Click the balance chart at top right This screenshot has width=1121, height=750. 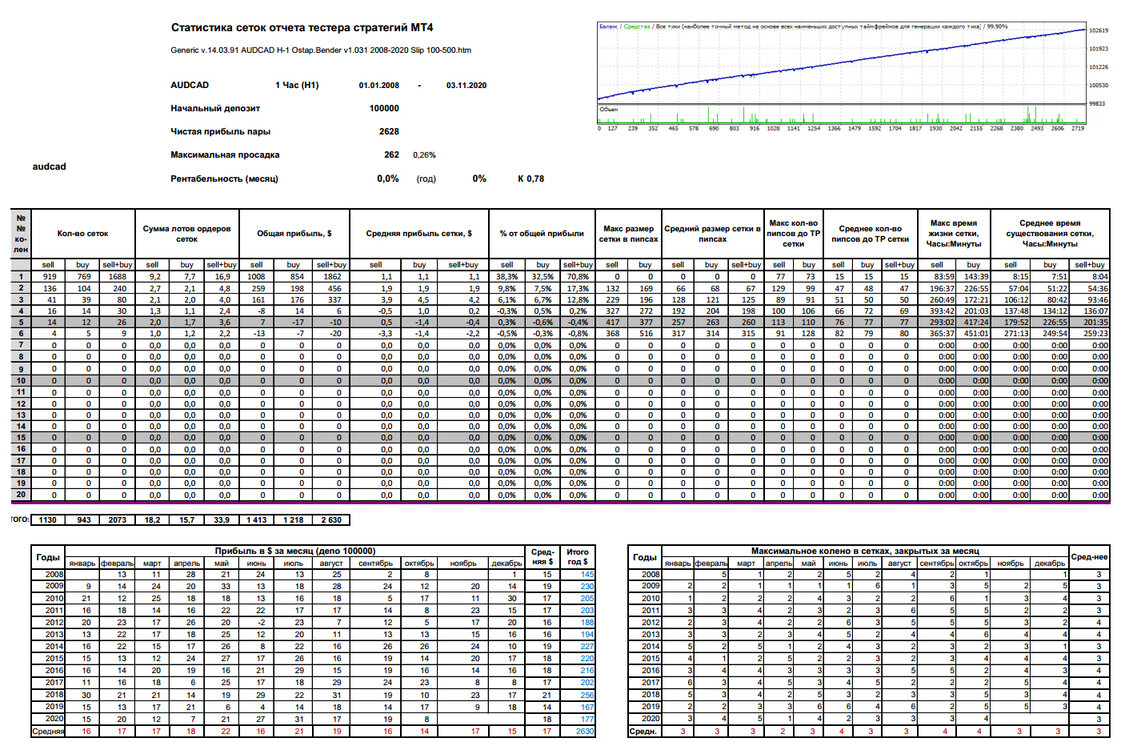842,75
